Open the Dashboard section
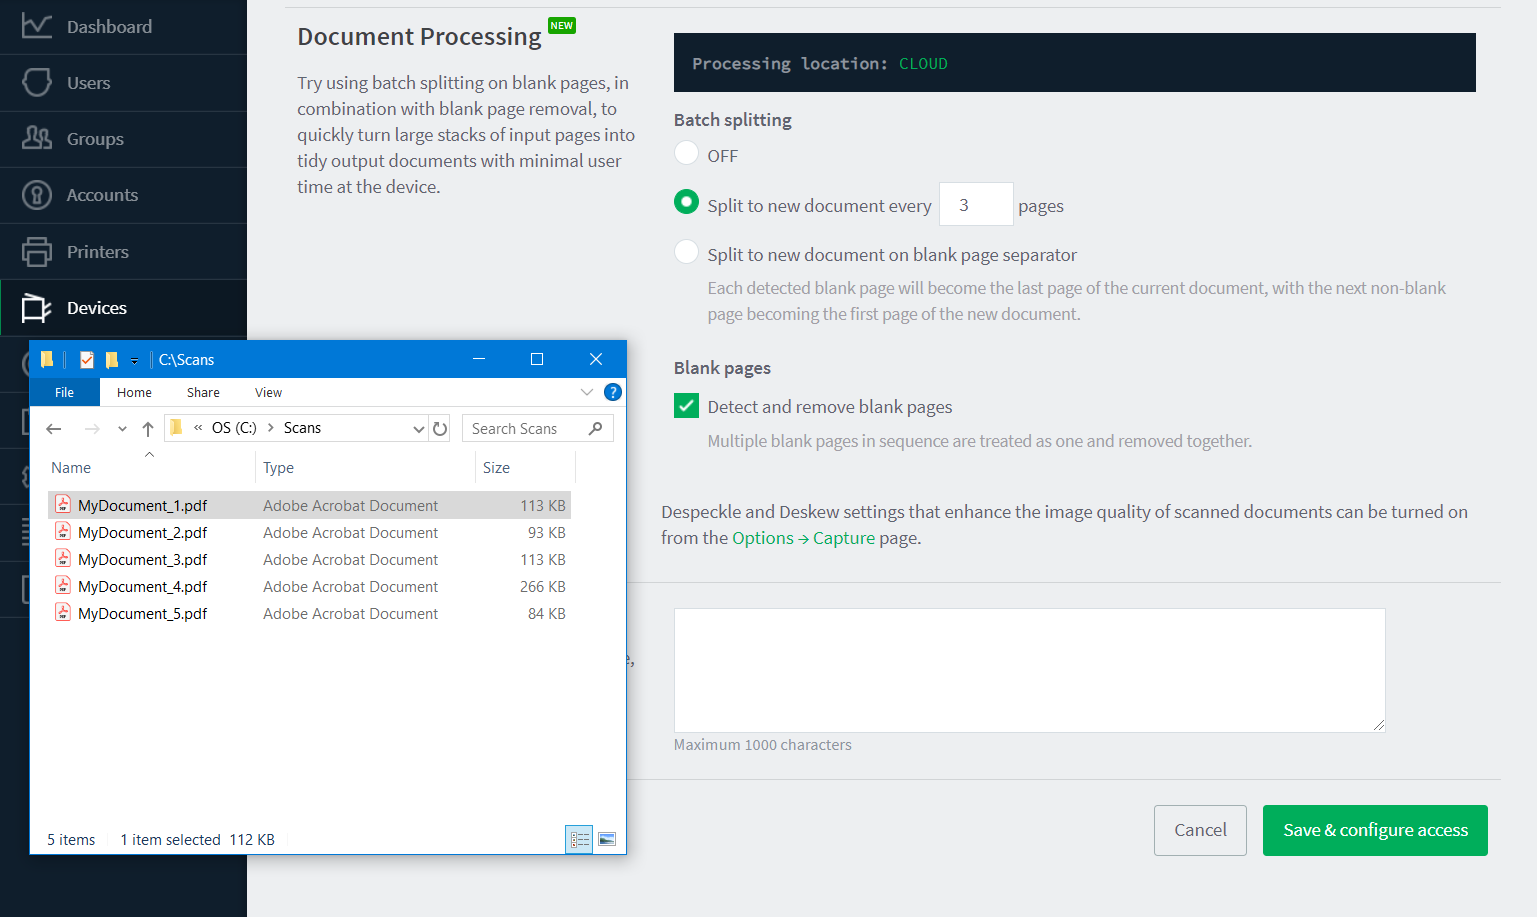This screenshot has height=917, width=1537. tap(110, 27)
